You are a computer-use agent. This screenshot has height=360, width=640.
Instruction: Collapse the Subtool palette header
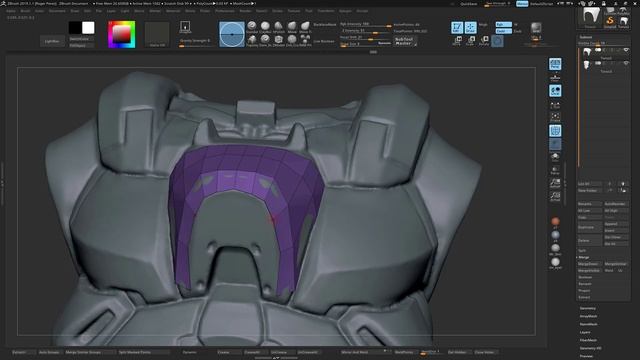point(586,37)
